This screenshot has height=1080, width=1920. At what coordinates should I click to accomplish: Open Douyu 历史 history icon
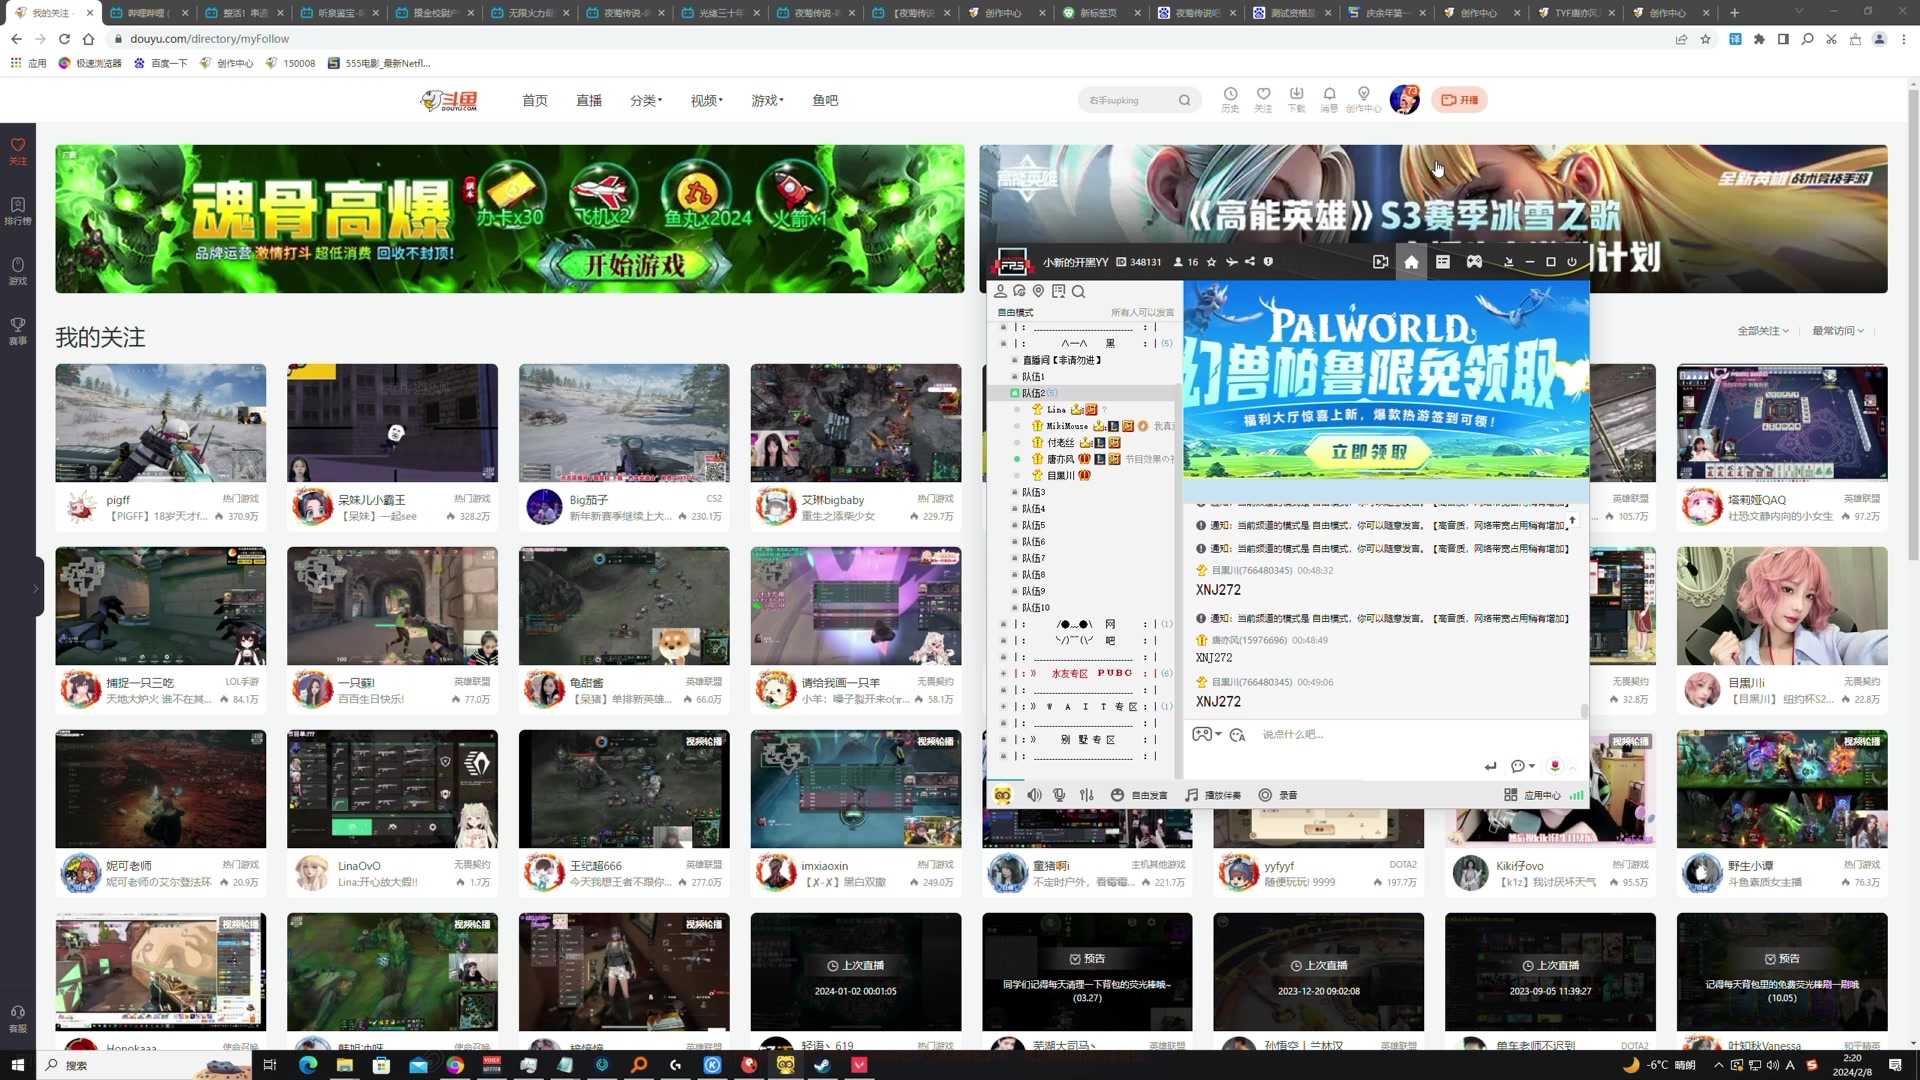[1229, 99]
